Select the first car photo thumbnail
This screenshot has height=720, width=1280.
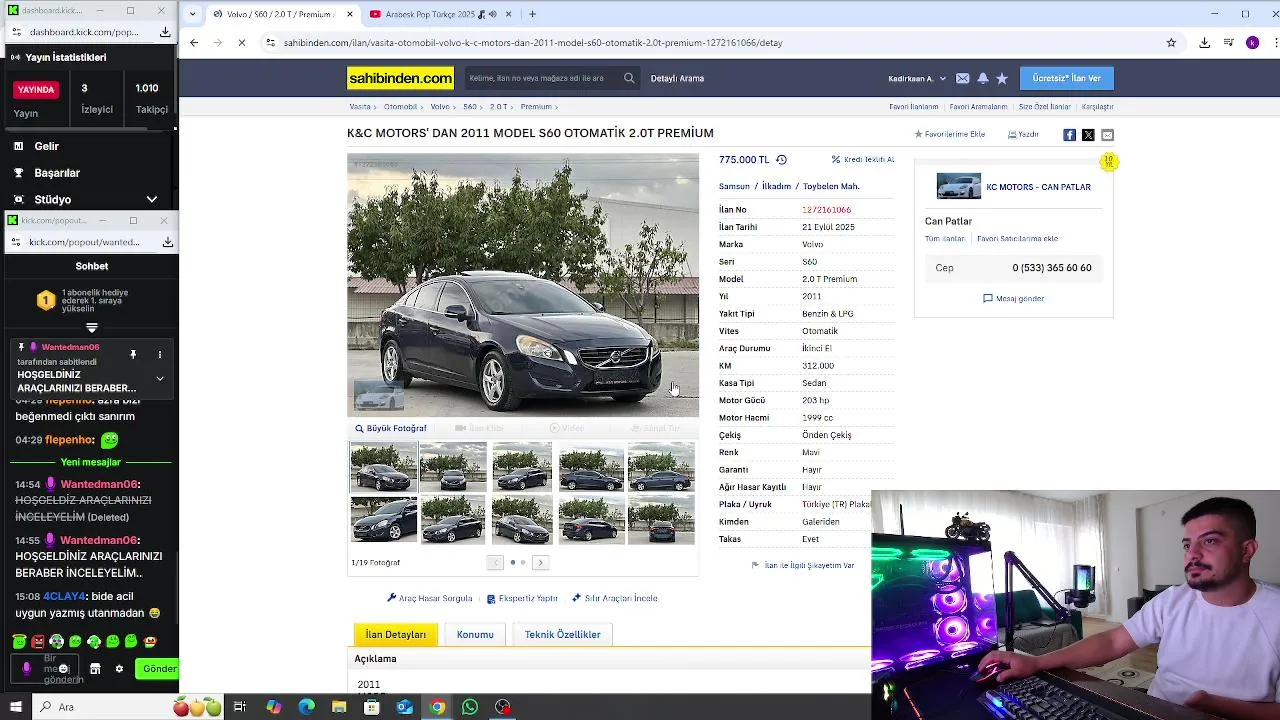point(383,467)
